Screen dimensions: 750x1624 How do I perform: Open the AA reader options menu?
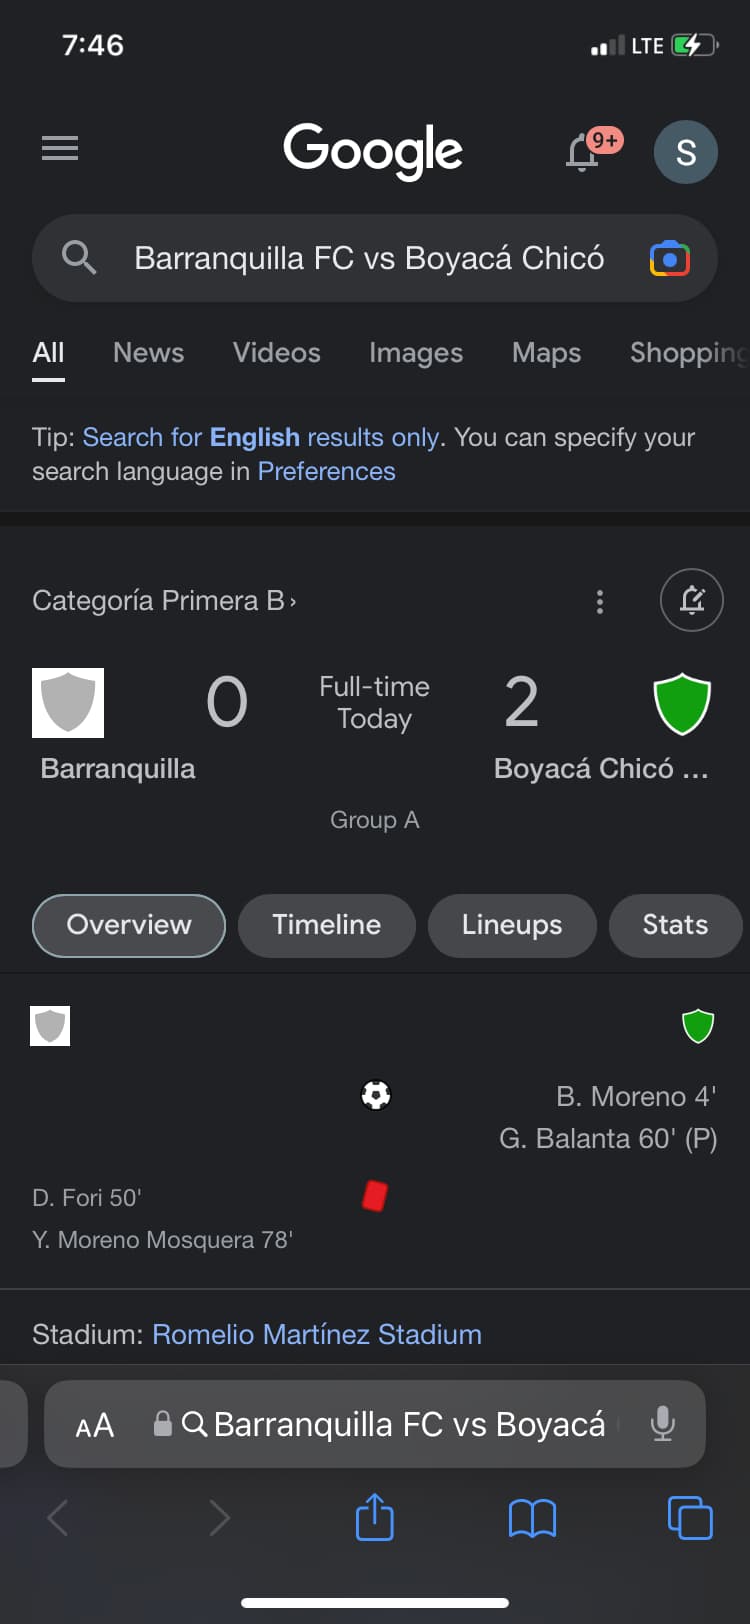95,1425
